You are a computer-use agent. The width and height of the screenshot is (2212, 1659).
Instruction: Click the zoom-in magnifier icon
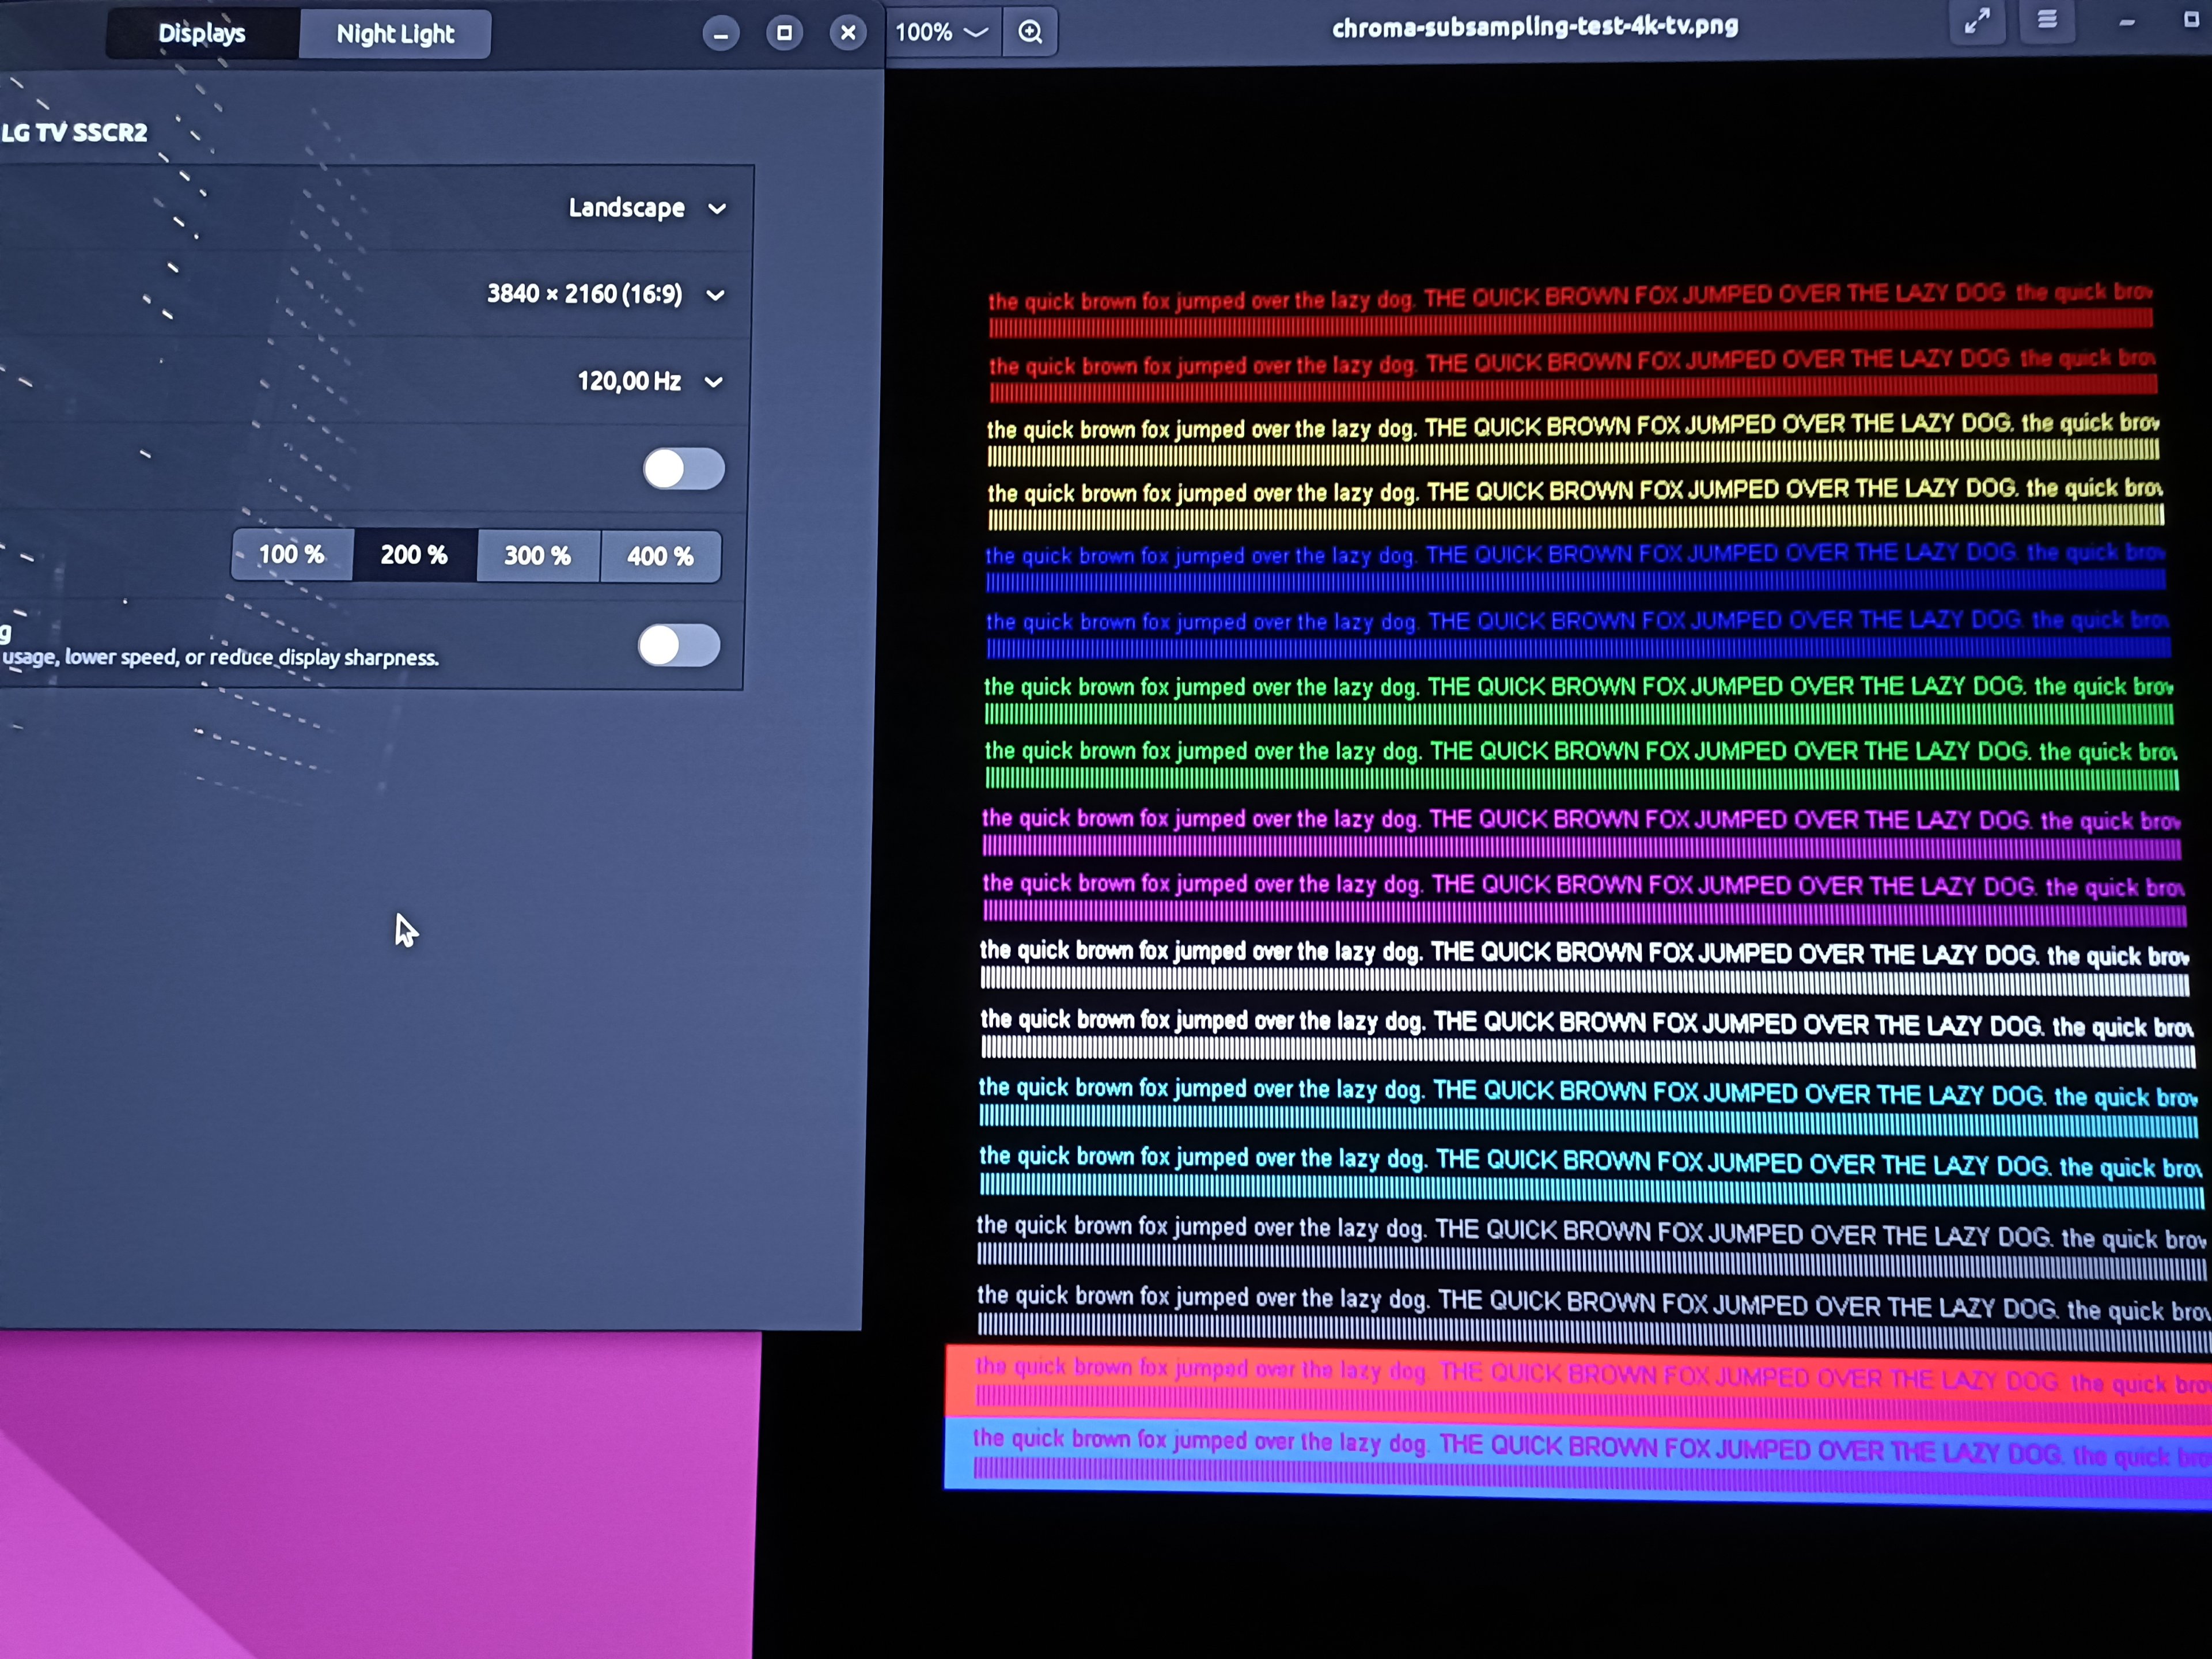(x=1030, y=32)
